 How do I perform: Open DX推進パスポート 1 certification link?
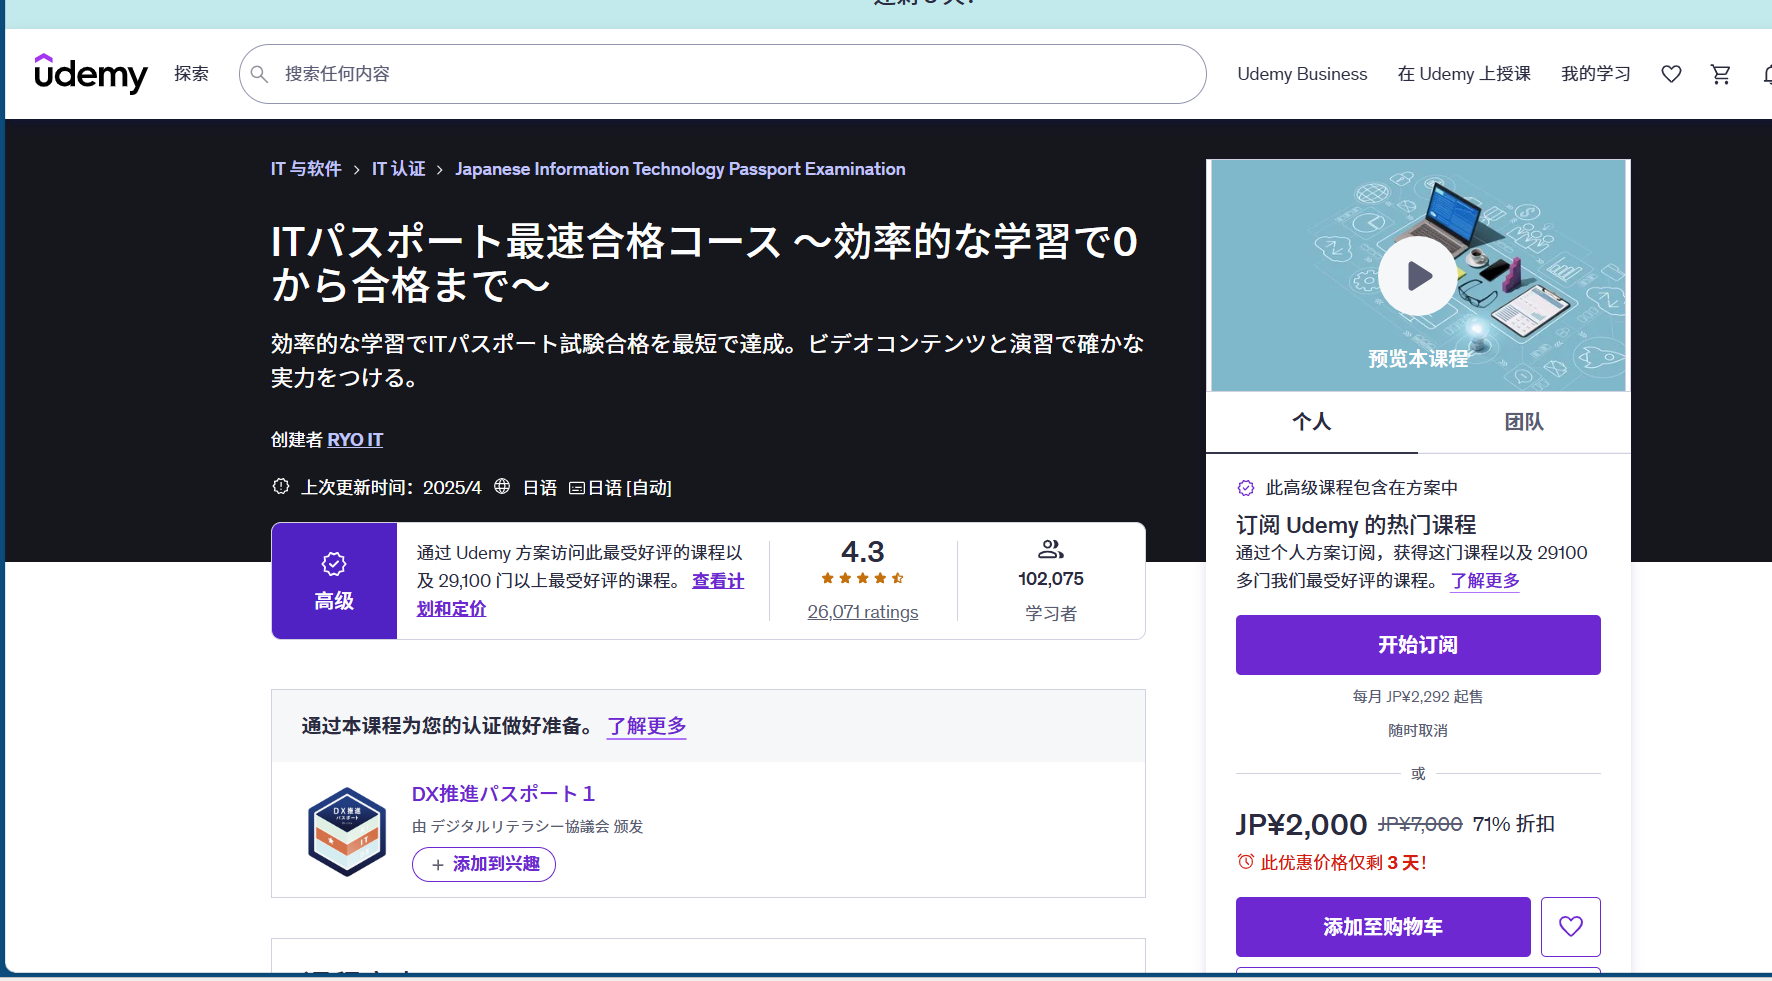[x=504, y=794]
